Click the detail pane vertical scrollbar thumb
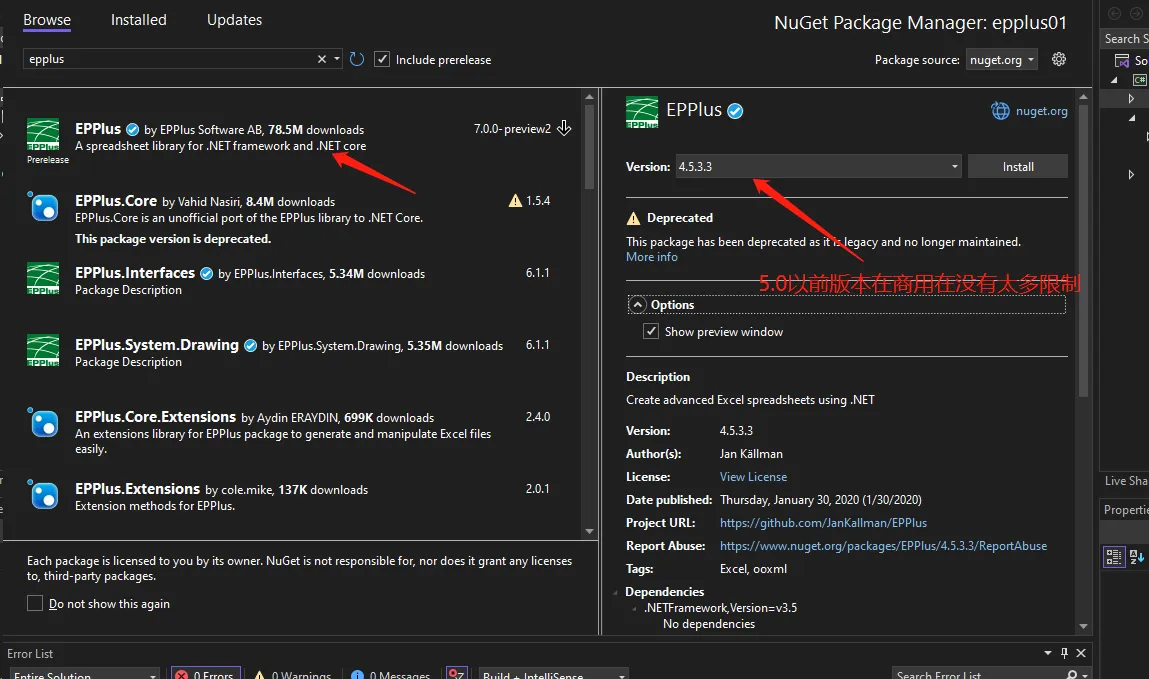This screenshot has height=679, width=1149. pyautogui.click(x=1083, y=251)
